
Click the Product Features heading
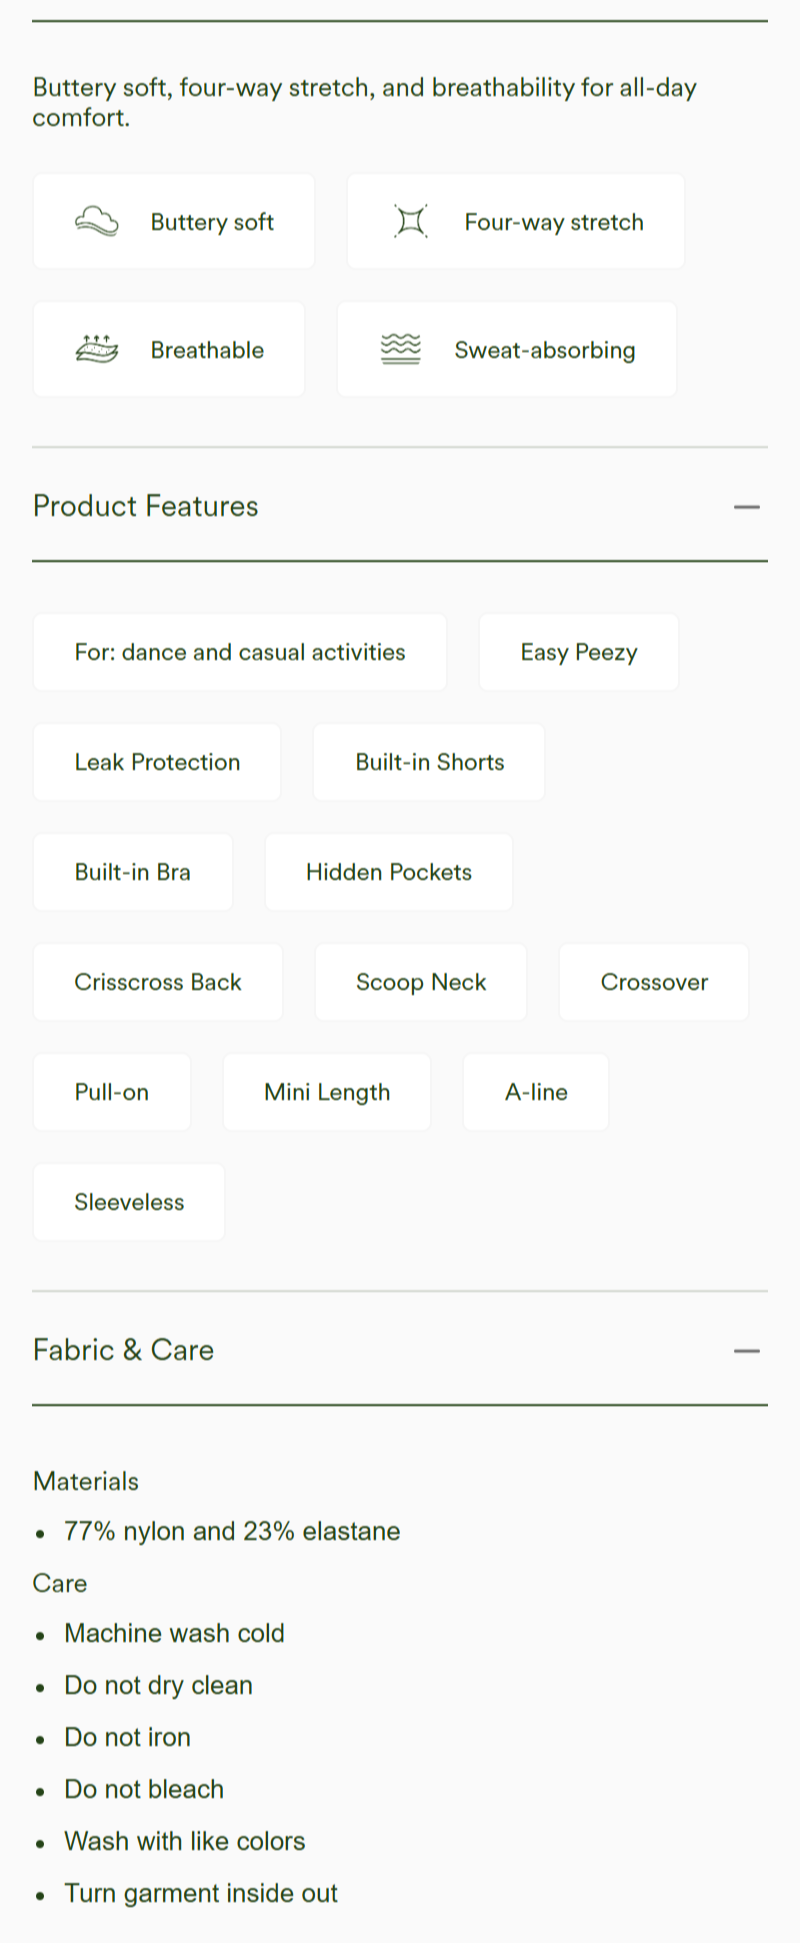pyautogui.click(x=146, y=506)
